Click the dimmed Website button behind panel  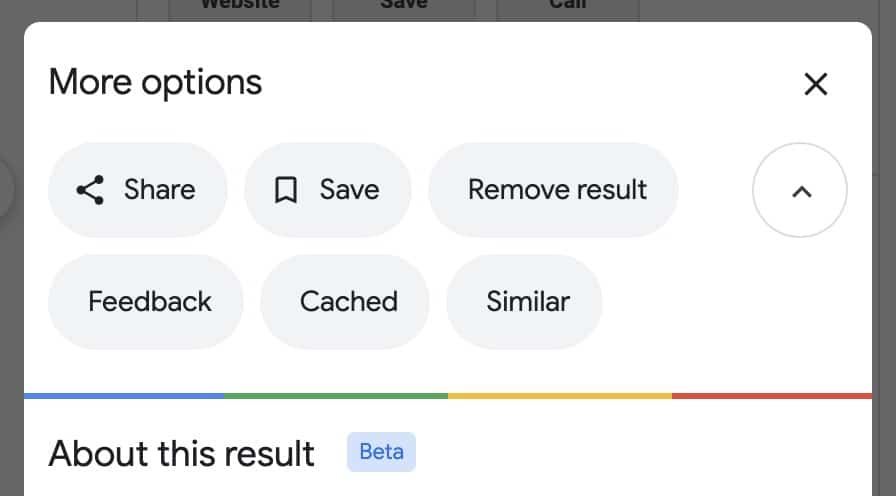(240, 9)
